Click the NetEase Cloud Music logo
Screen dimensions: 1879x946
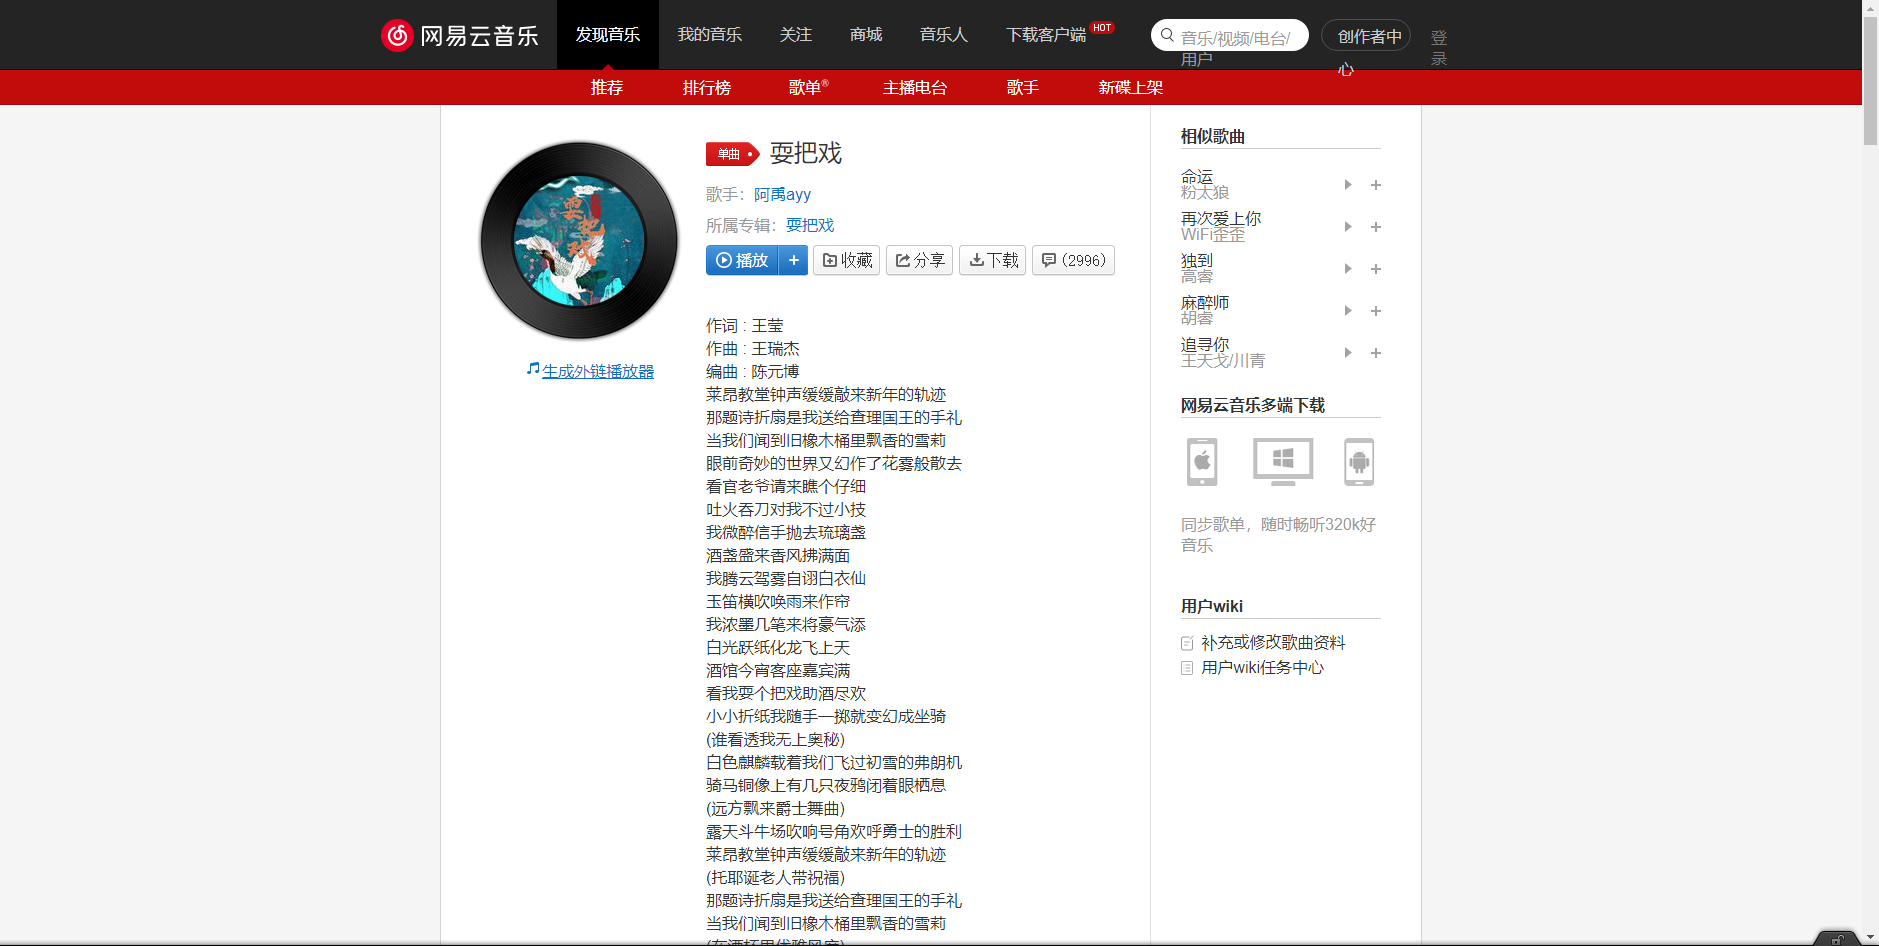[x=460, y=34]
